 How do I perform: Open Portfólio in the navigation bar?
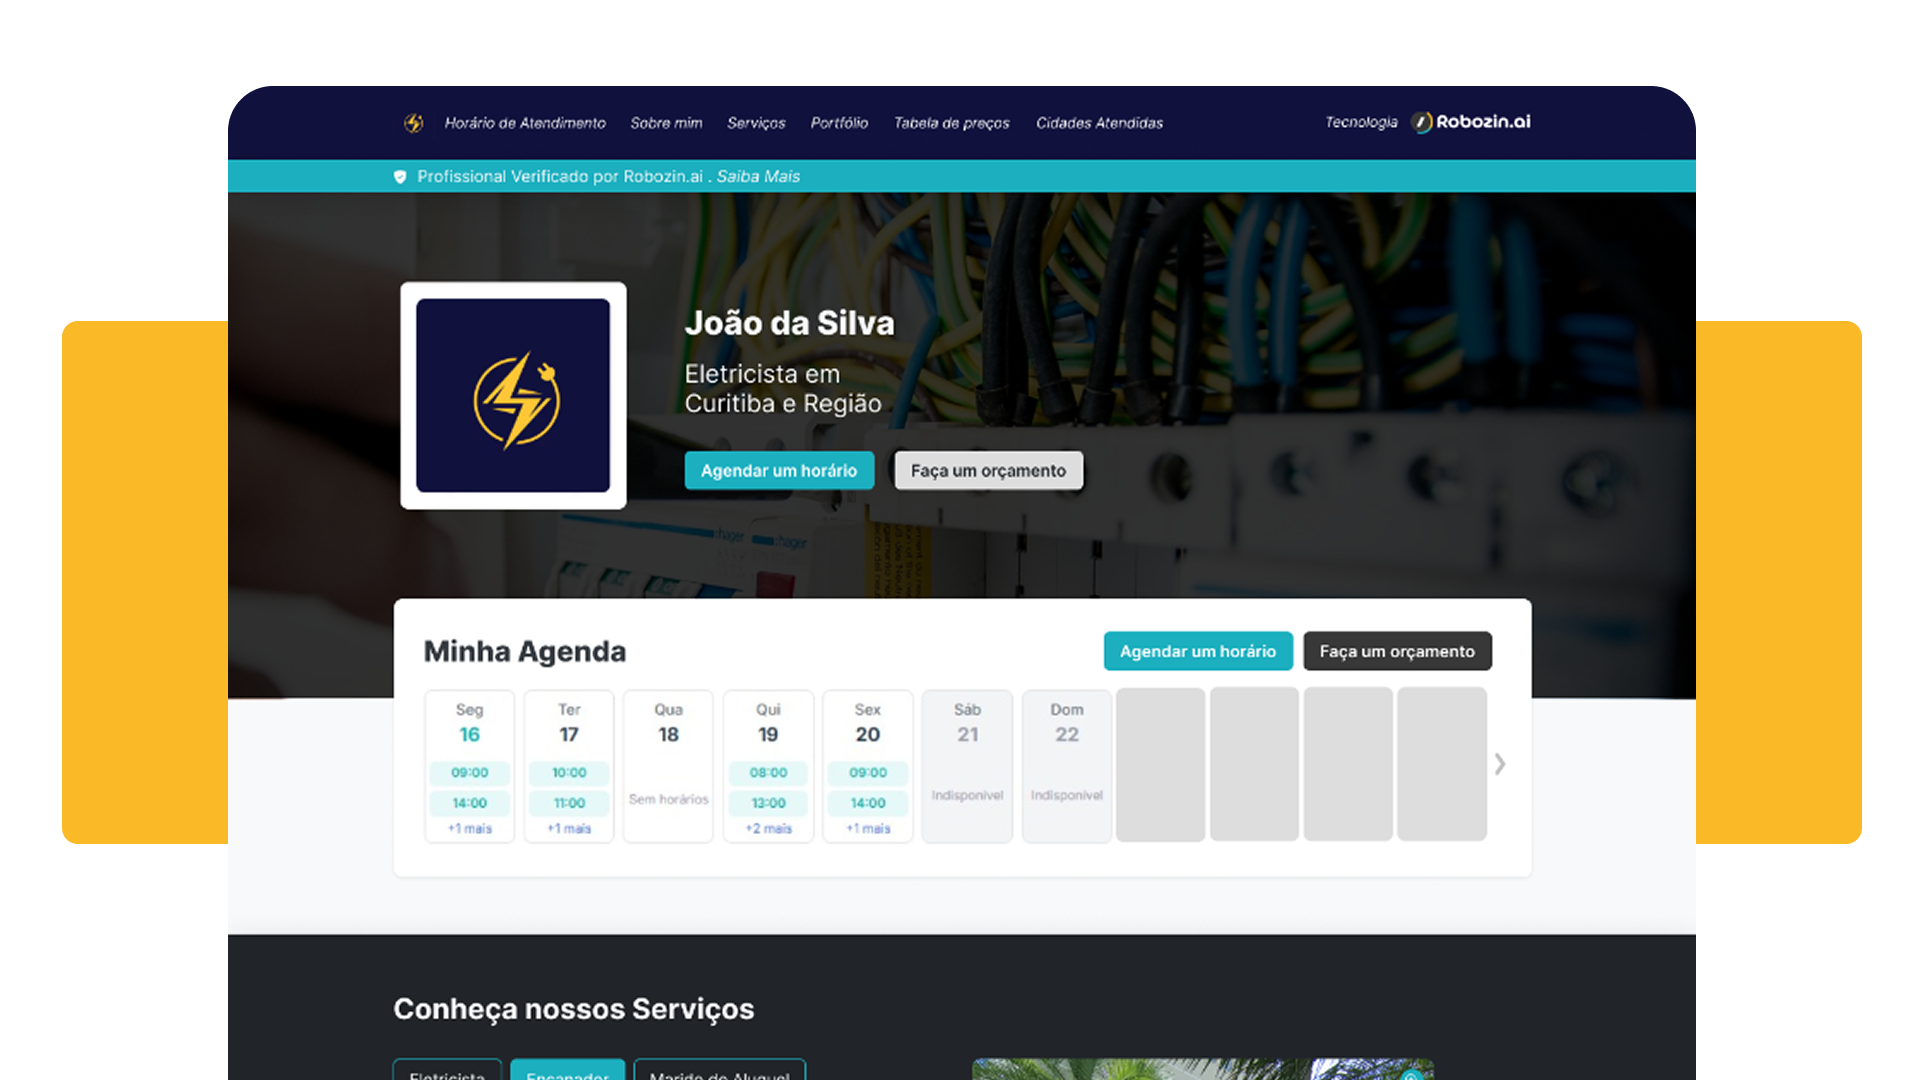[839, 123]
